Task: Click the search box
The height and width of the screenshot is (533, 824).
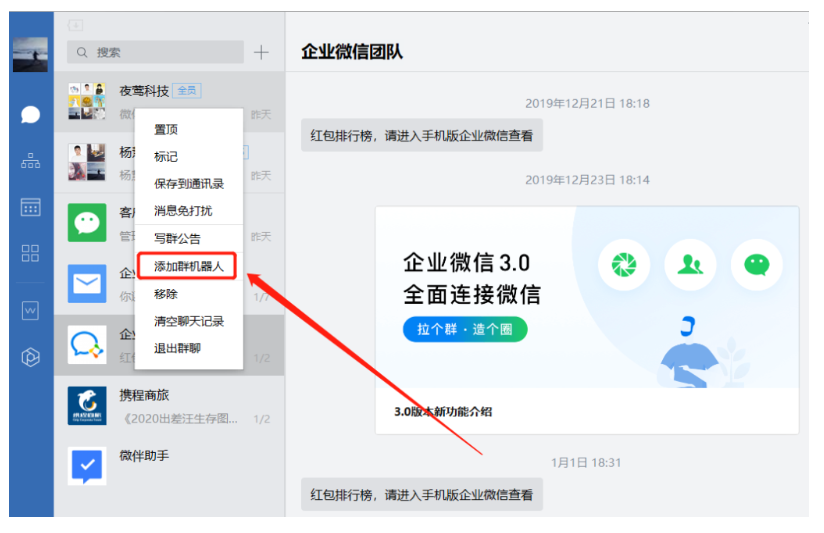Action: tap(156, 52)
